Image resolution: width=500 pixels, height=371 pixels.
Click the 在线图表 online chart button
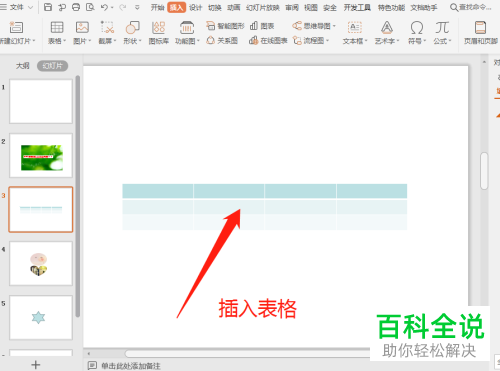pyautogui.click(x=268, y=41)
